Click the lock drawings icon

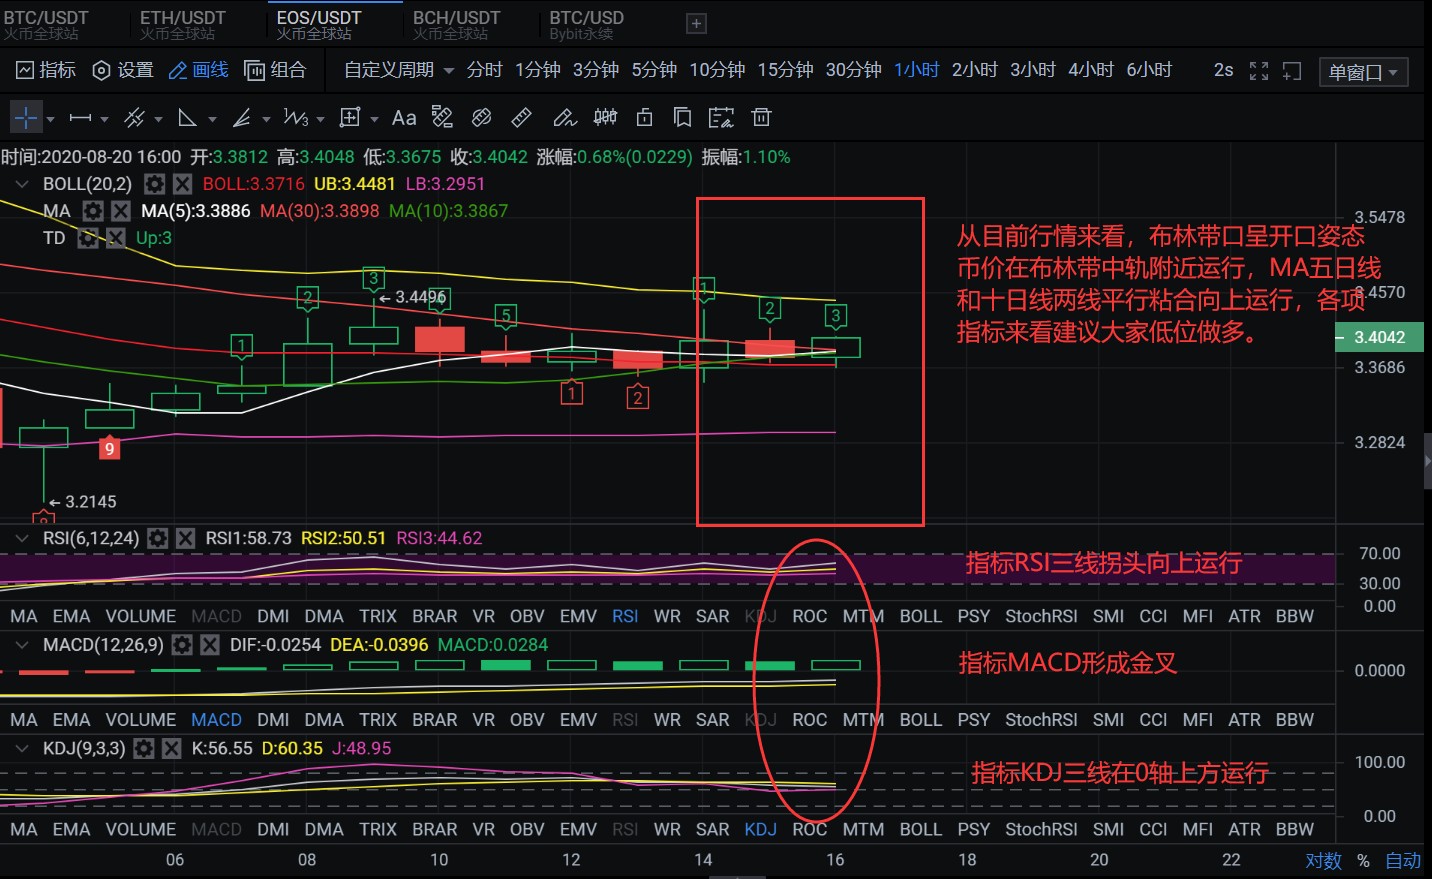(645, 118)
